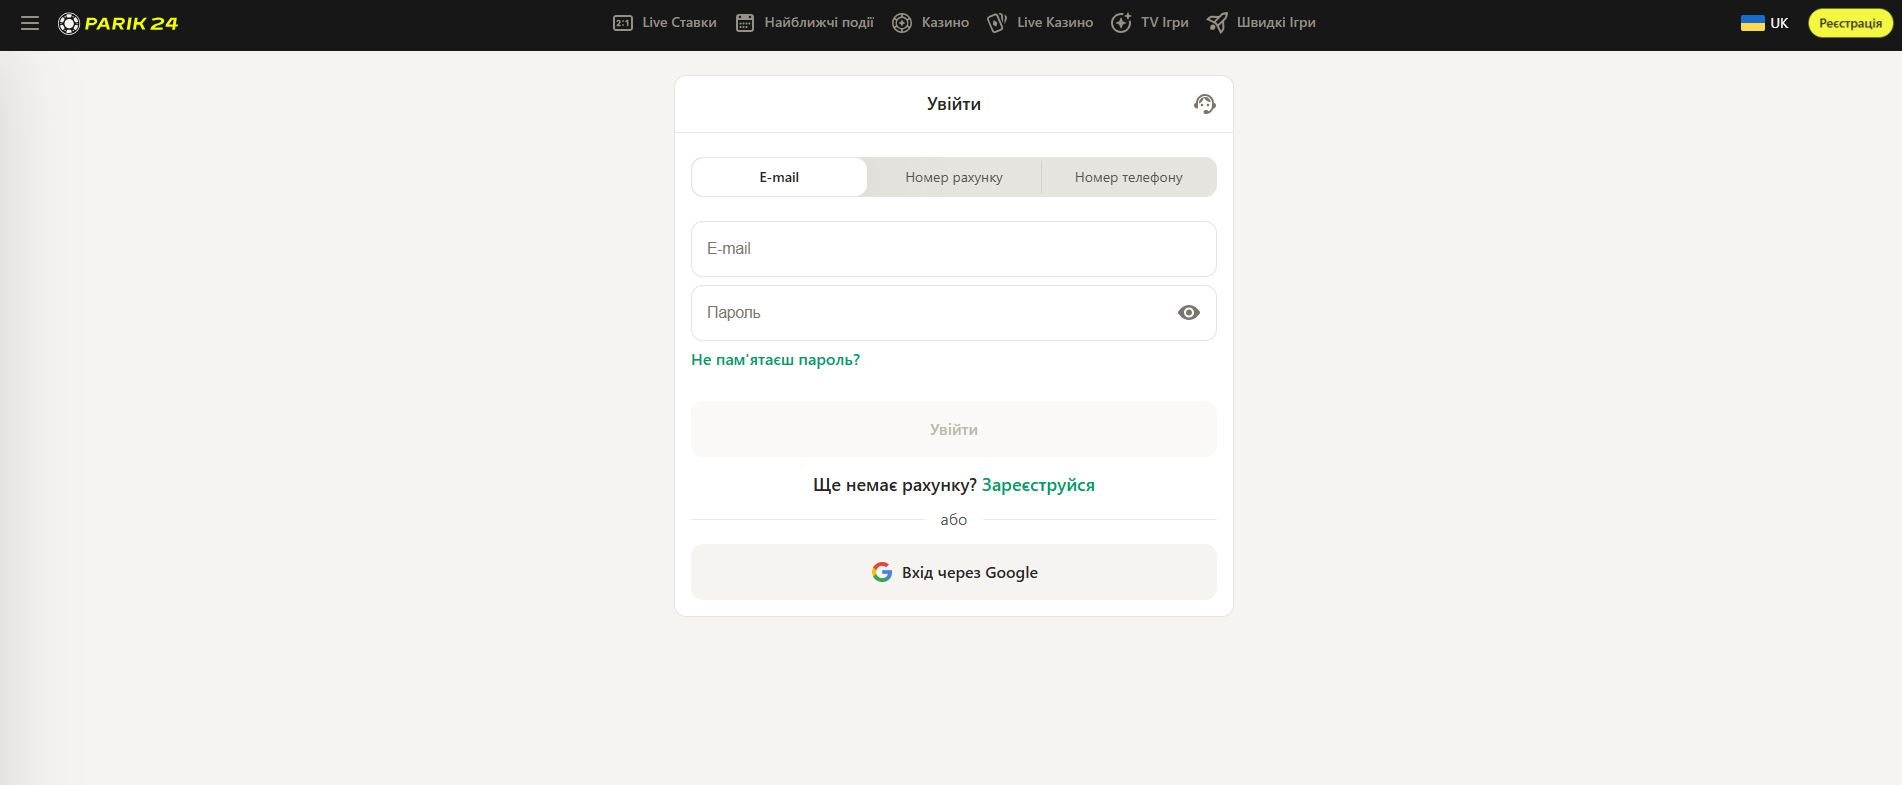Click the Google logo icon

(881, 572)
